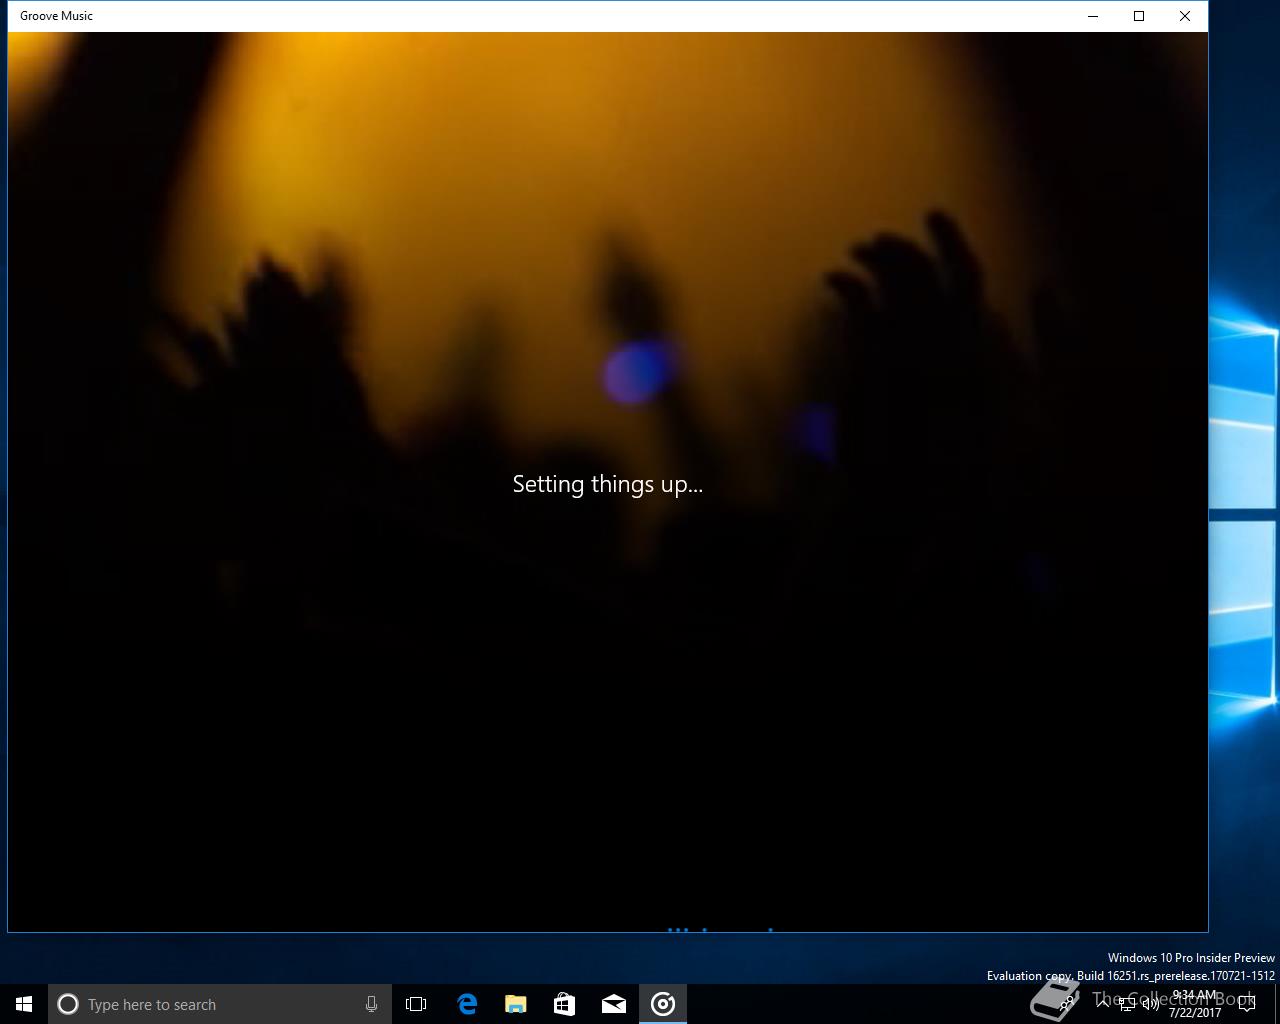This screenshot has height=1024, width=1280.
Task: Minimize the Groove Music window
Action: pyautogui.click(x=1093, y=16)
